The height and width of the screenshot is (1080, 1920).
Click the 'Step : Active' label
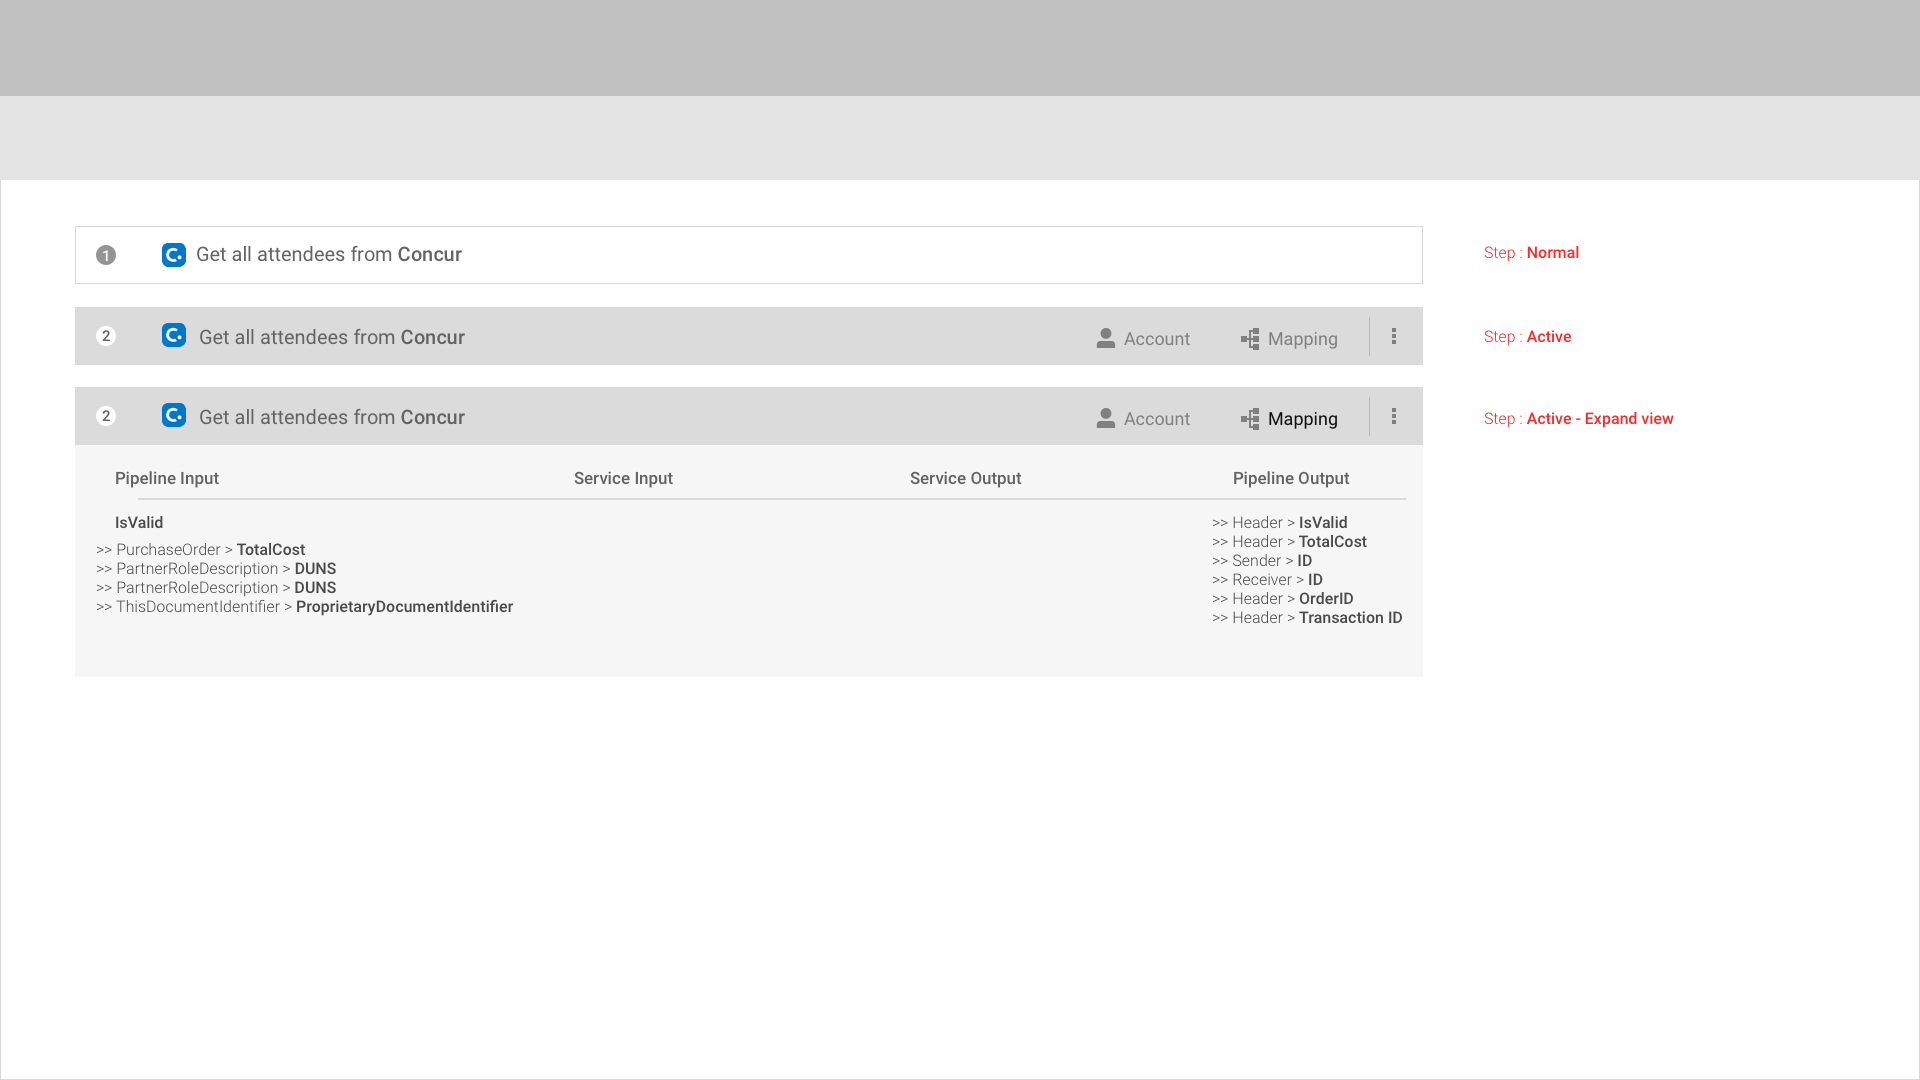click(x=1527, y=336)
